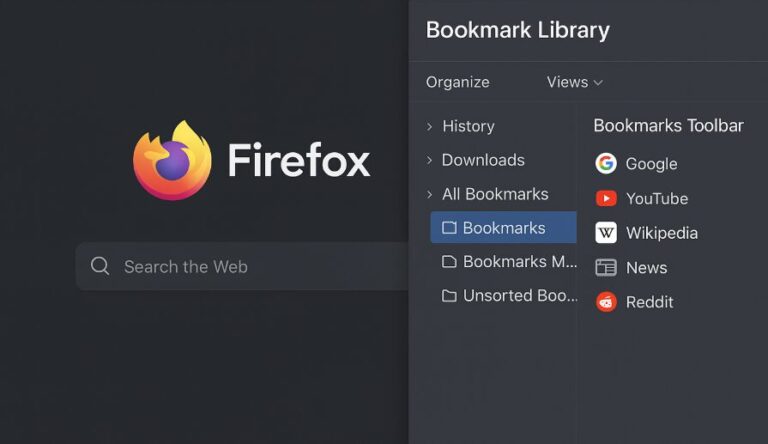Open the Google bookmark
The width and height of the screenshot is (768, 444).
pos(637,164)
